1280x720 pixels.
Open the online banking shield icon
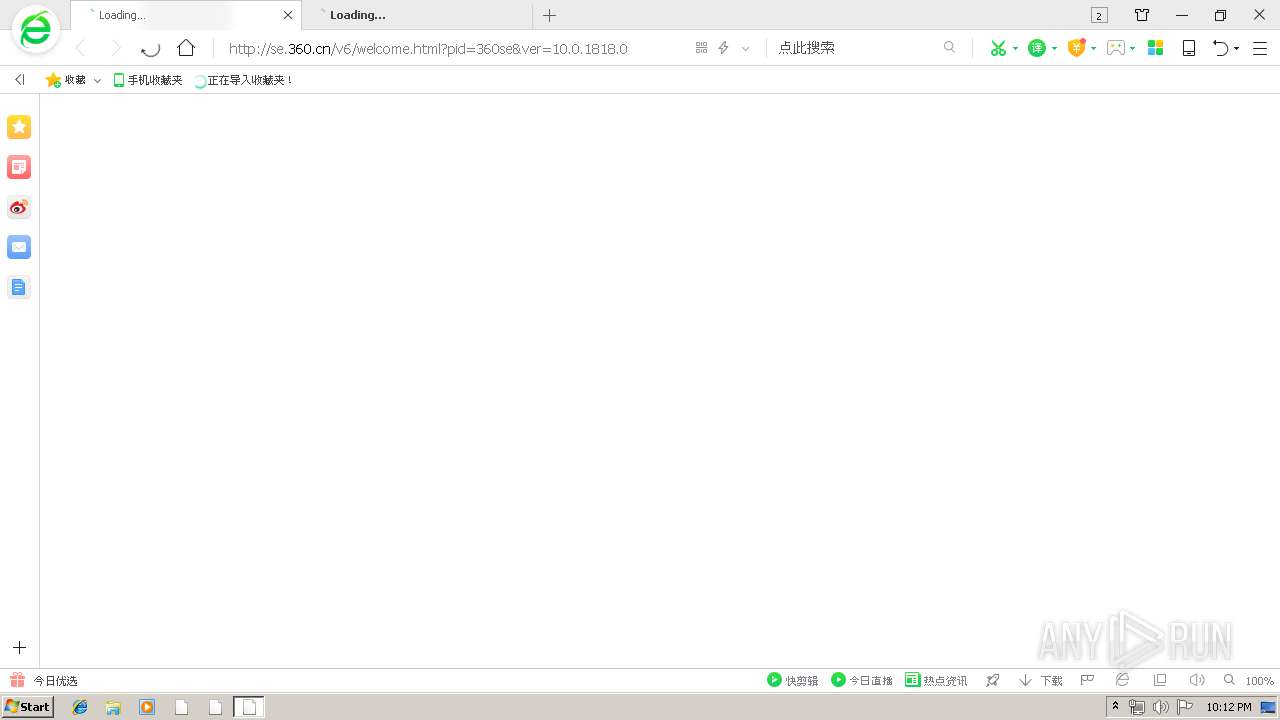[x=1077, y=48]
